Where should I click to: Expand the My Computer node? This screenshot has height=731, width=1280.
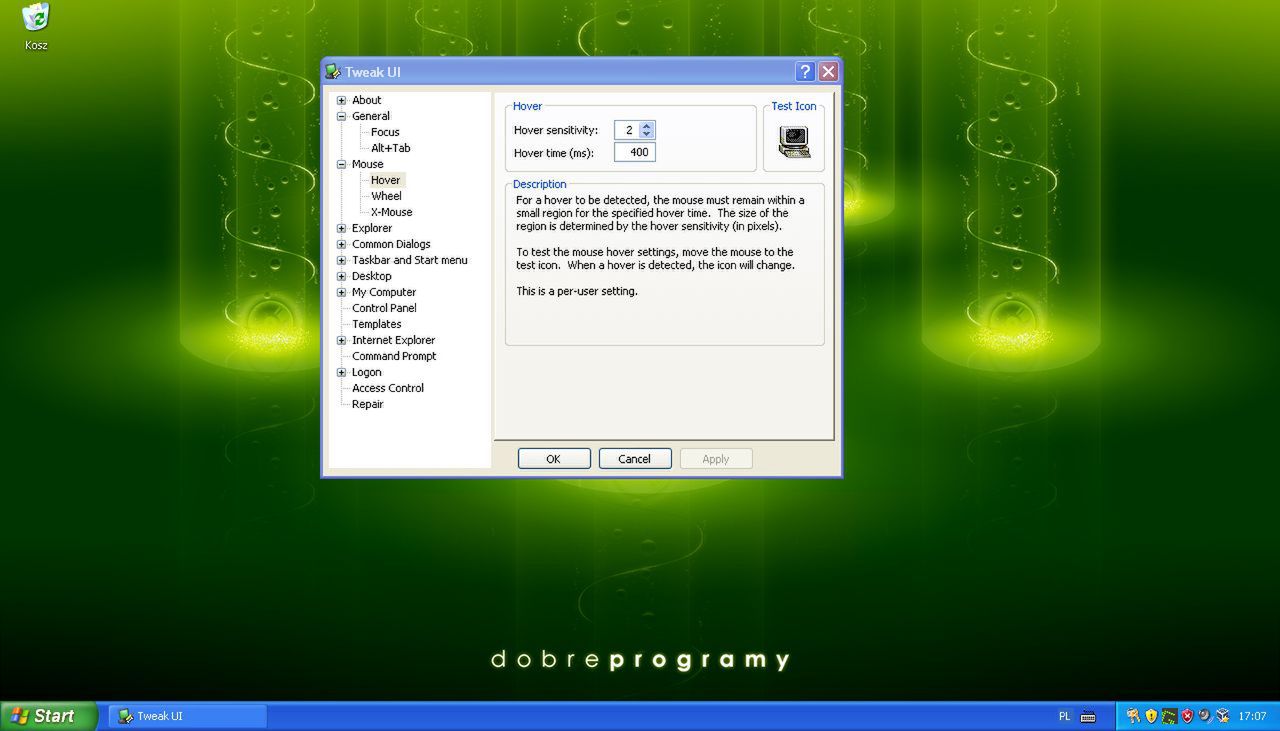coord(342,292)
